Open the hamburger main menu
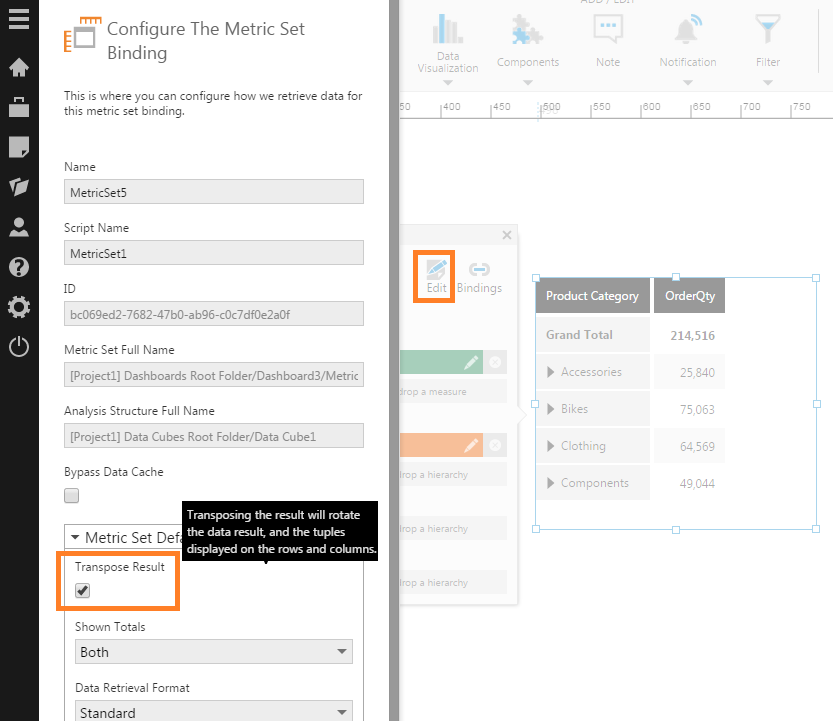Screen dimensions: 833x721 [19, 19]
